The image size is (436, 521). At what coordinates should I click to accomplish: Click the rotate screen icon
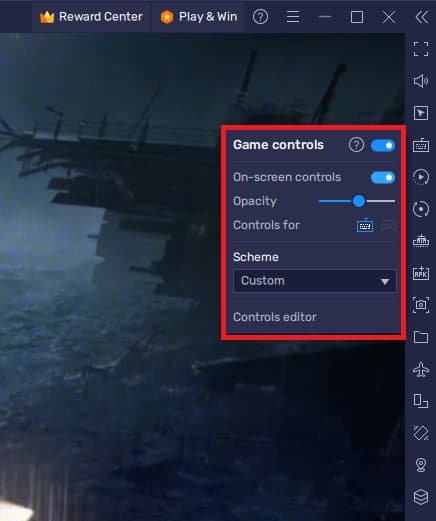click(x=421, y=433)
